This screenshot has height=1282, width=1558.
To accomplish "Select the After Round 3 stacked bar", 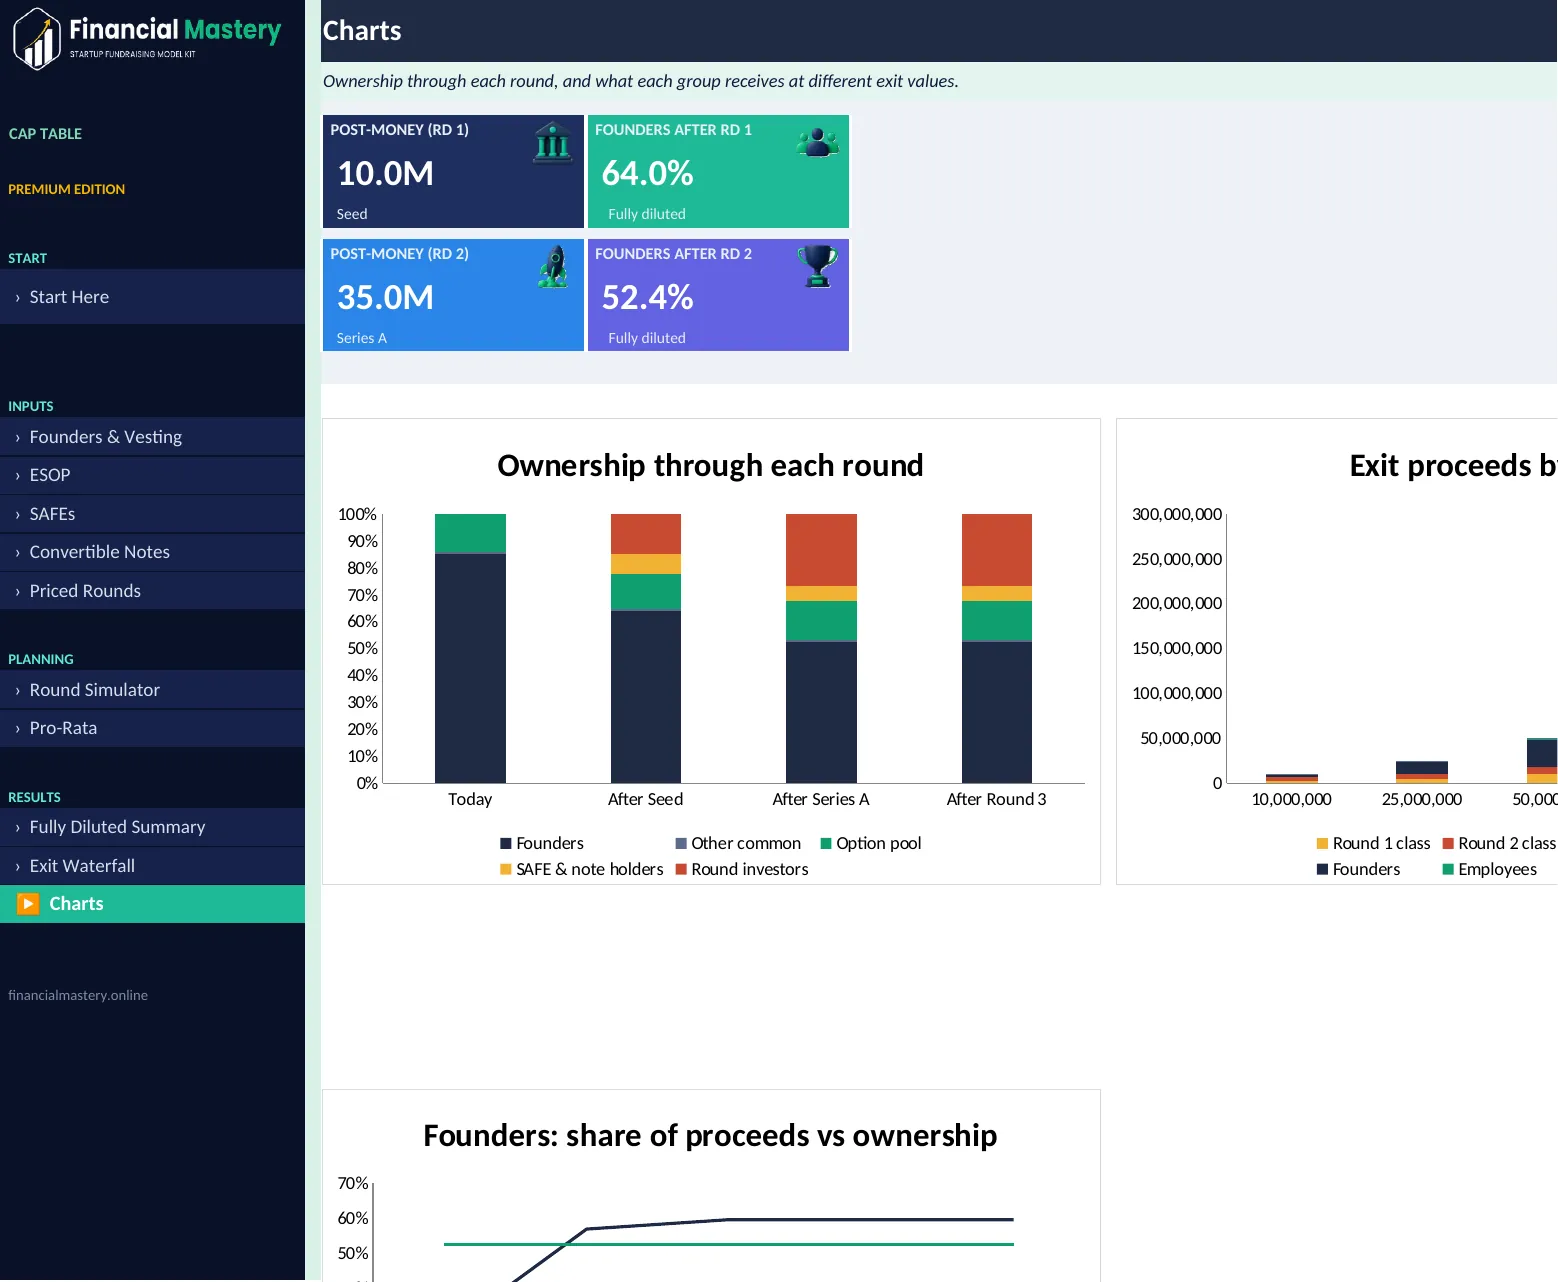I will tap(997, 649).
